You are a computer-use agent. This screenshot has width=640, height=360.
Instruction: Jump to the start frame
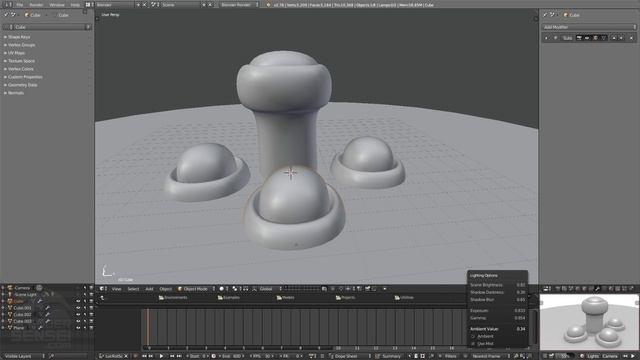[x=144, y=356]
